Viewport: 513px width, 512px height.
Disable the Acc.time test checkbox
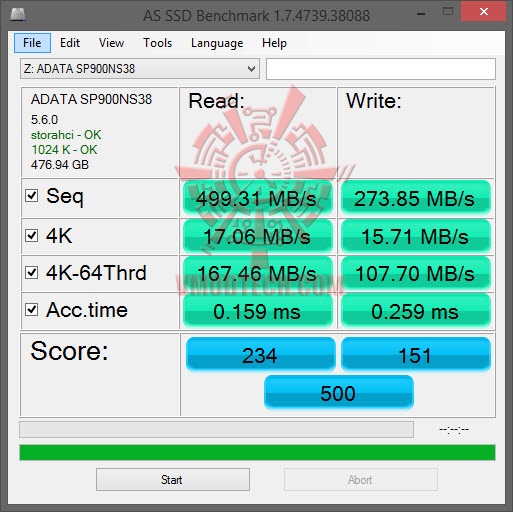point(32,310)
